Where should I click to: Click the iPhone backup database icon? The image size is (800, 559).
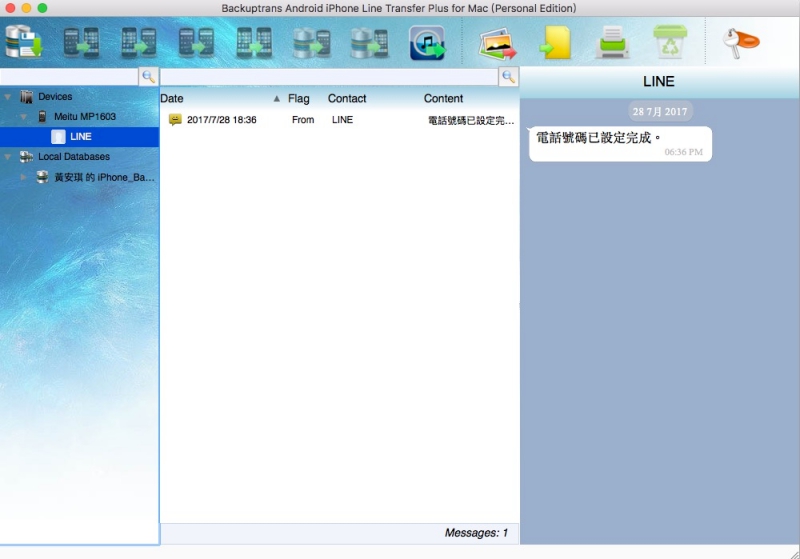42,177
